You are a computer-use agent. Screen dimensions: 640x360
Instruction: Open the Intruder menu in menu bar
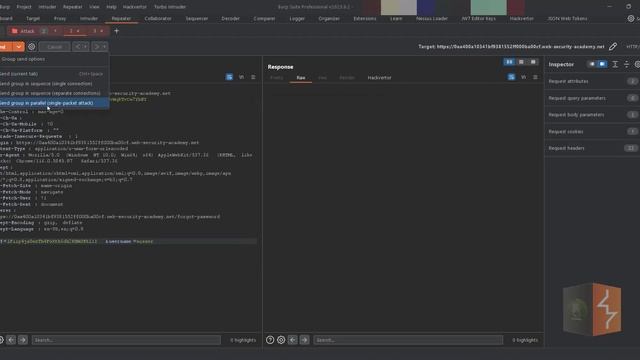tap(47, 7)
